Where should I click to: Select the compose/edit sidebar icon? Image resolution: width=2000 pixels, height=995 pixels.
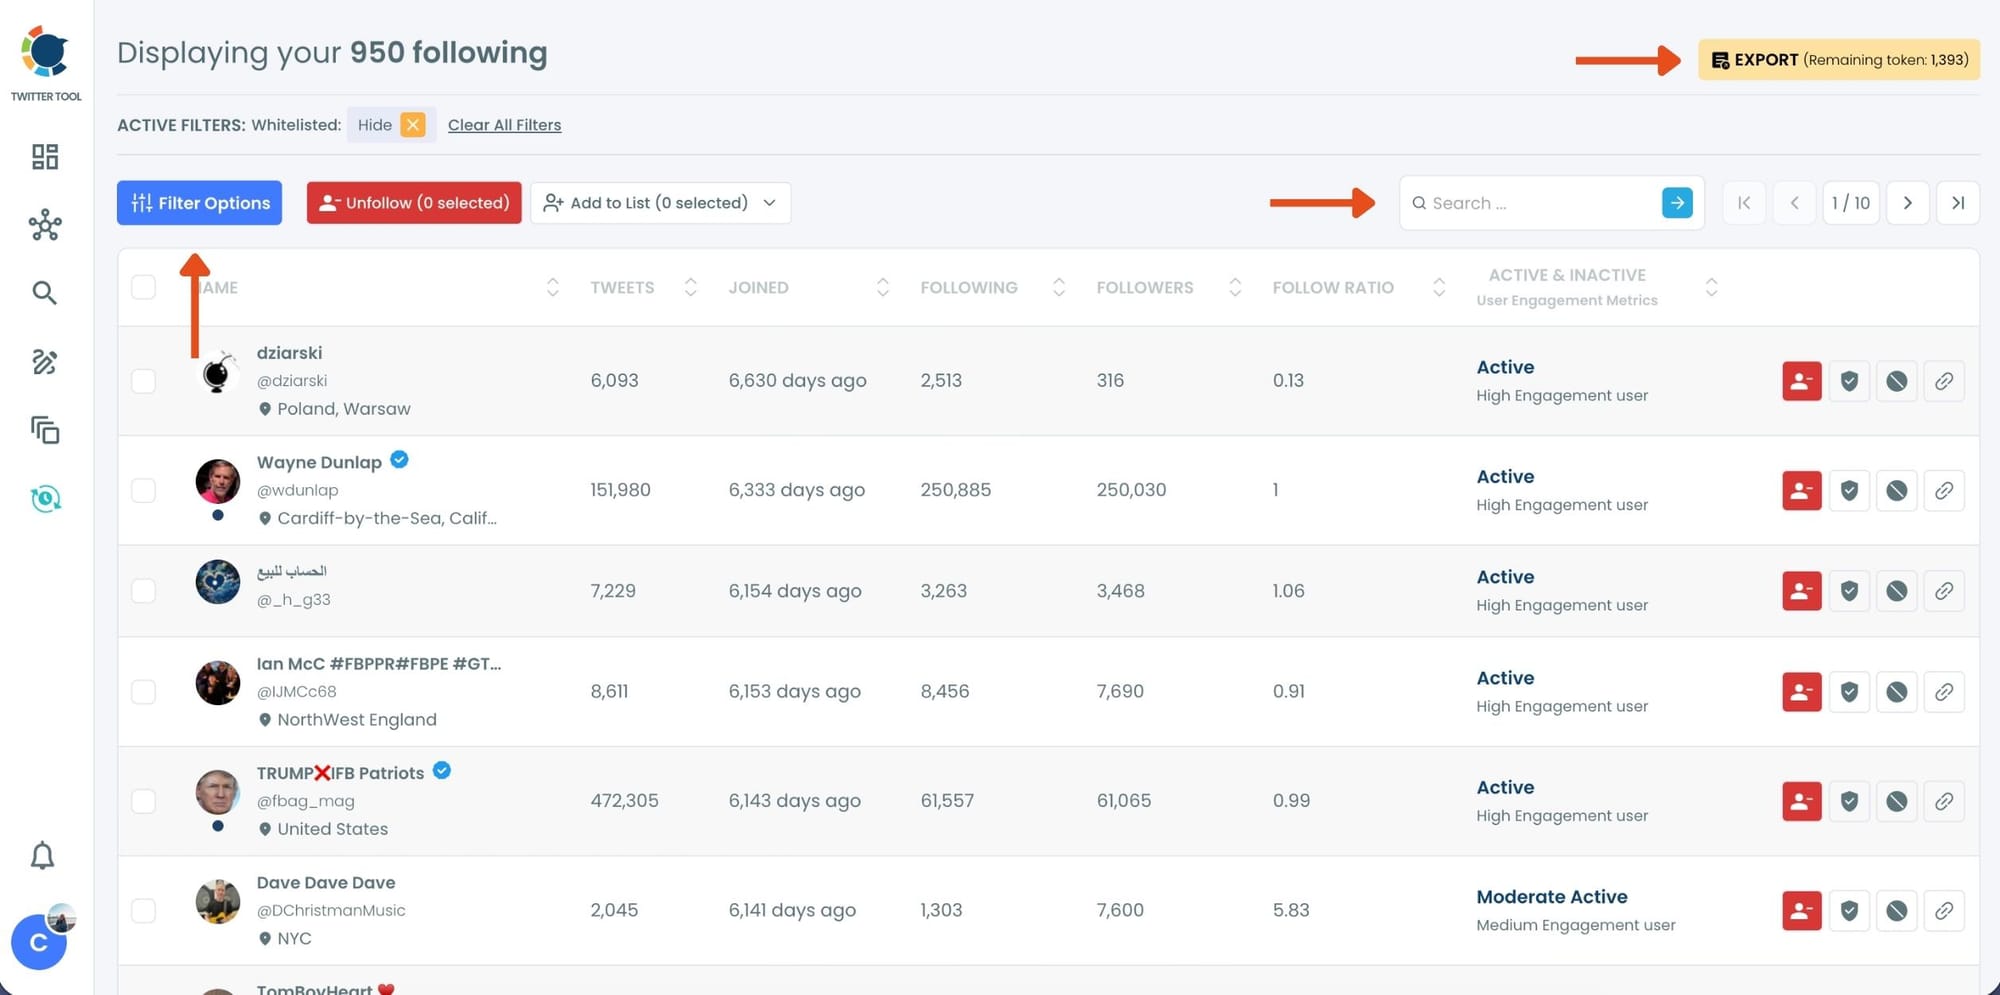[x=45, y=362]
